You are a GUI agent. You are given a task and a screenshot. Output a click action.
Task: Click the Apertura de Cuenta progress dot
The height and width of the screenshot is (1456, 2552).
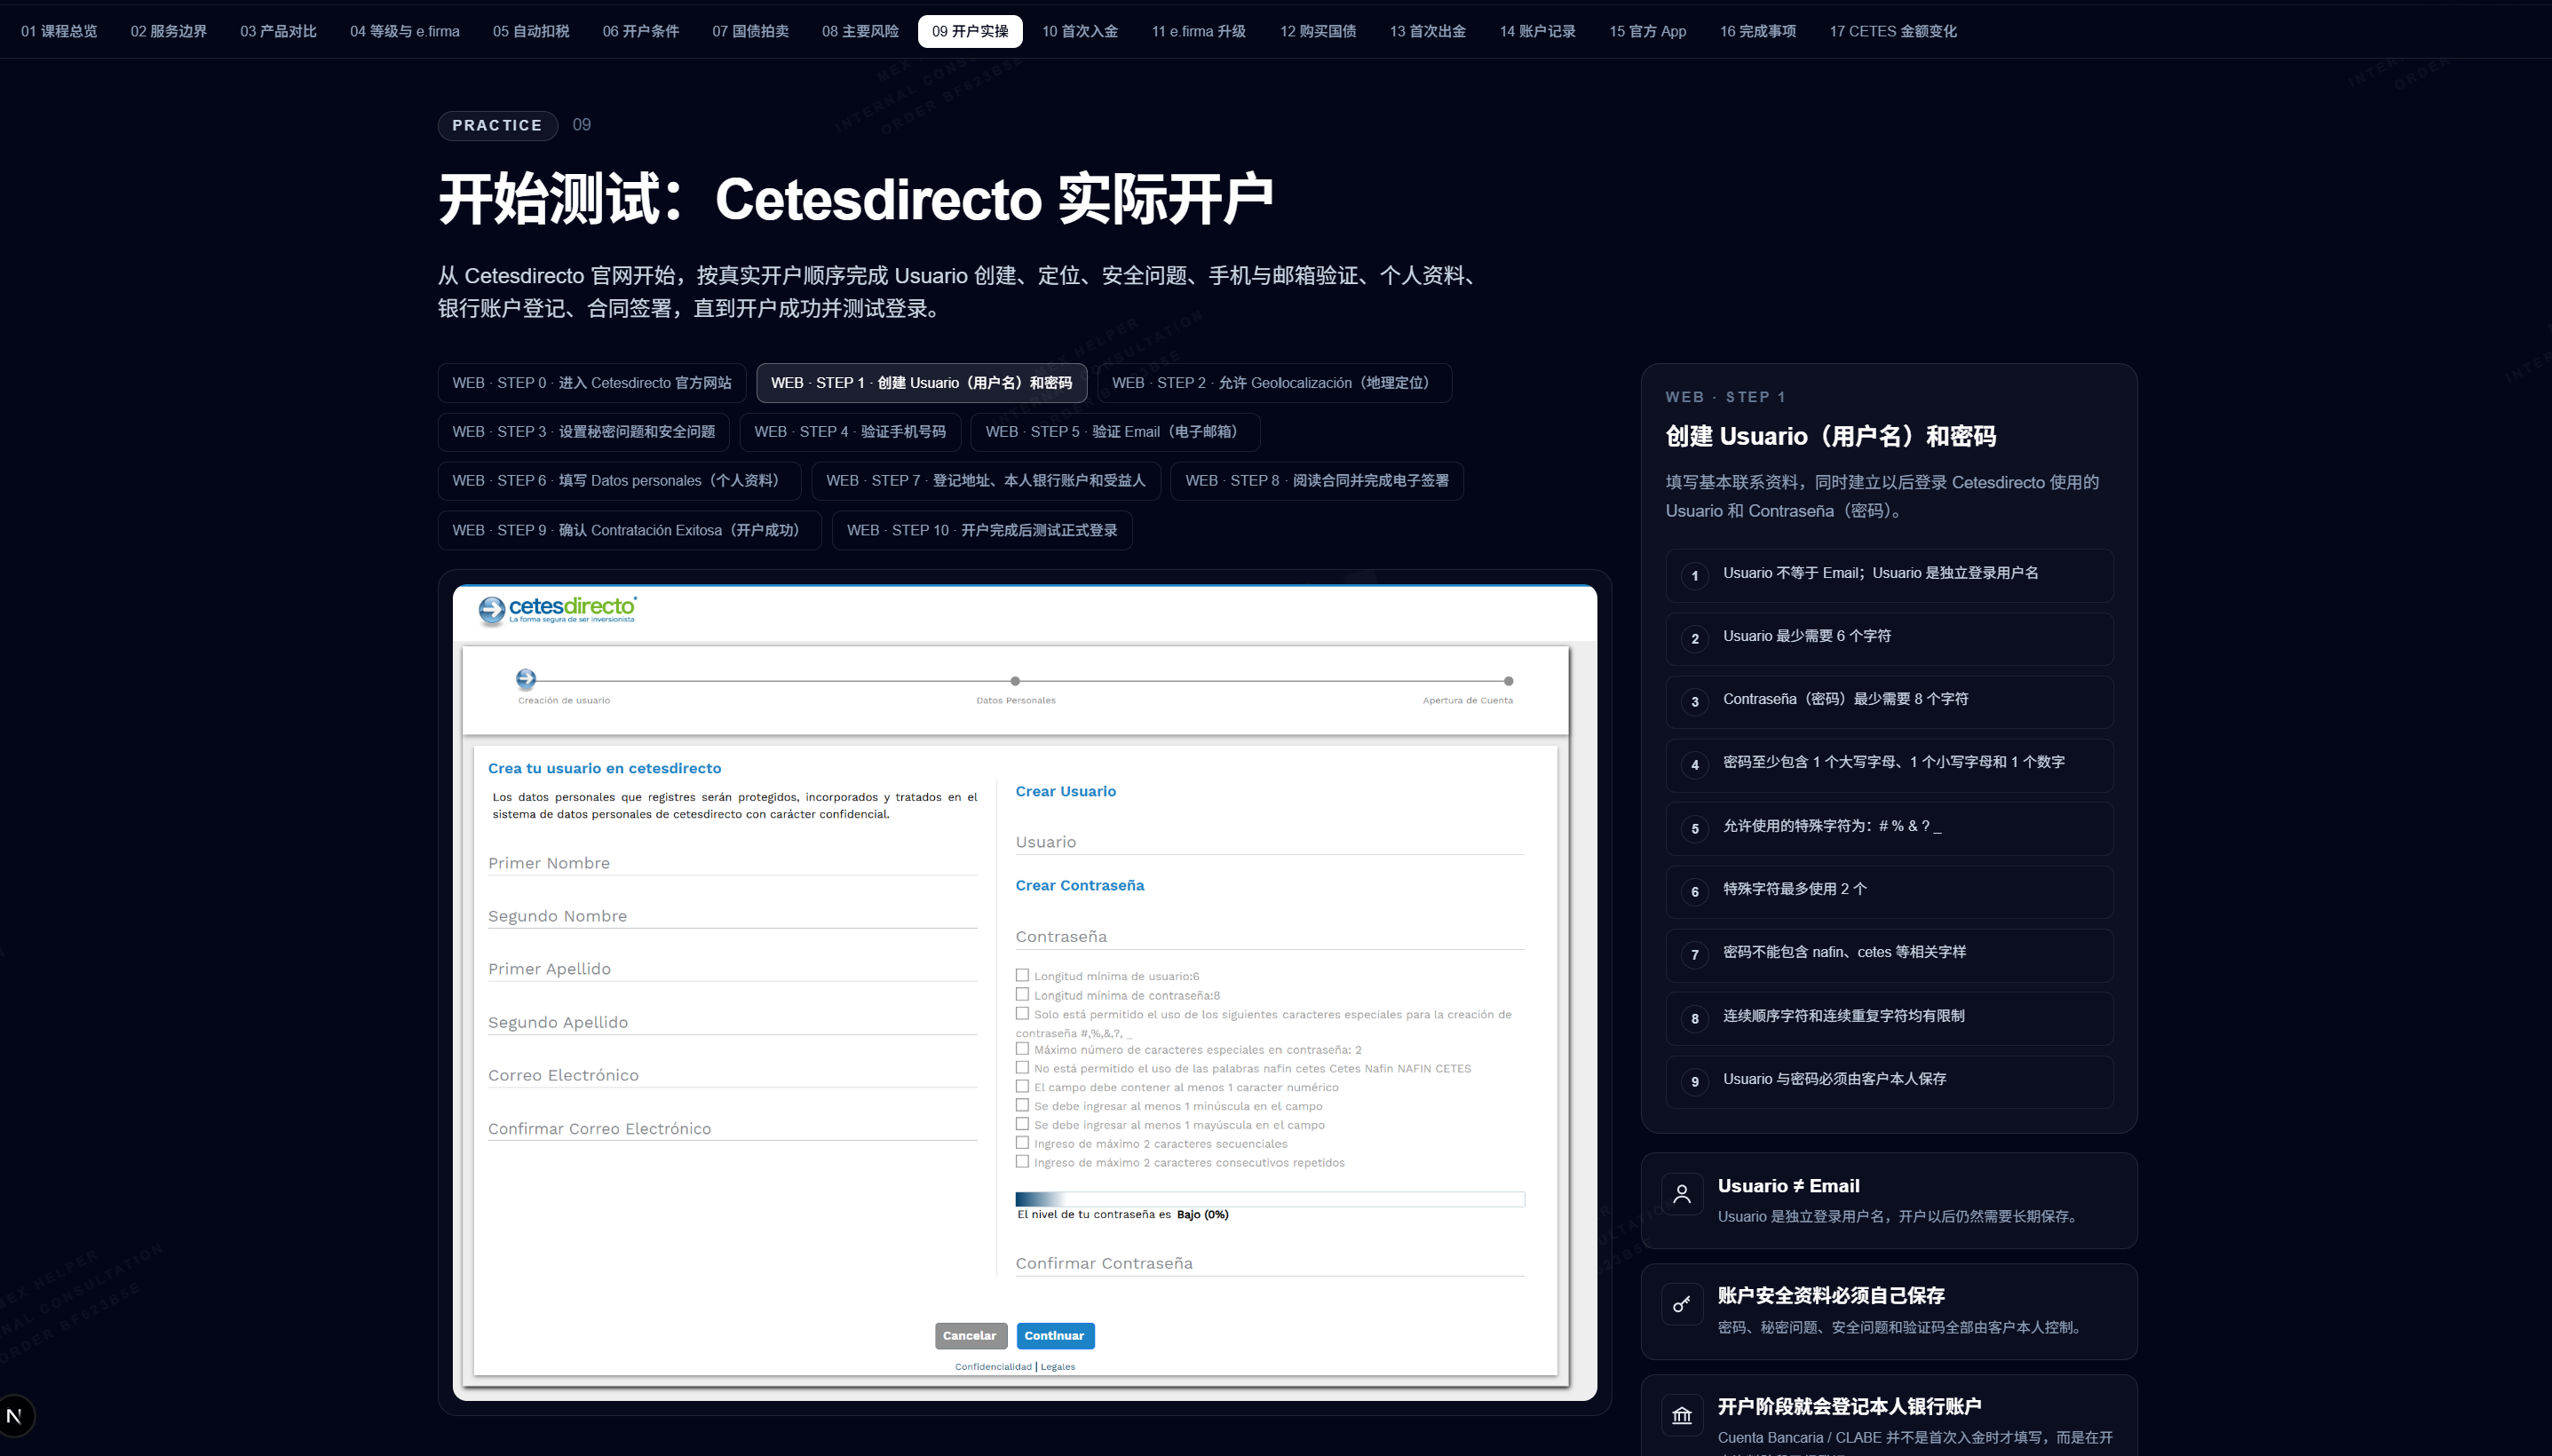pos(1509,681)
